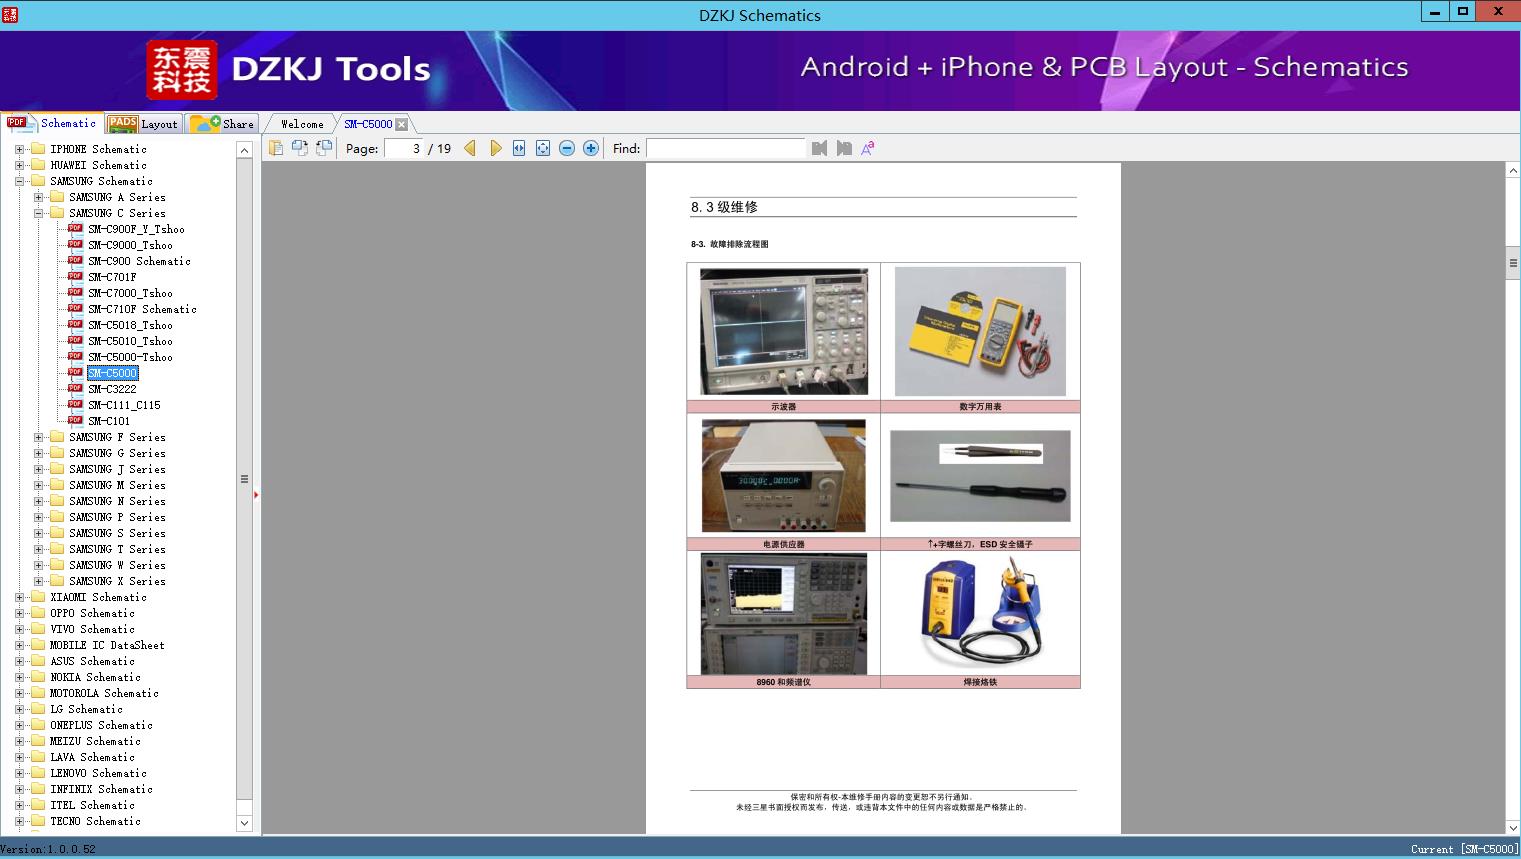Zoom out with the minus icon
Screen dimensions: 1521x859
coord(567,148)
